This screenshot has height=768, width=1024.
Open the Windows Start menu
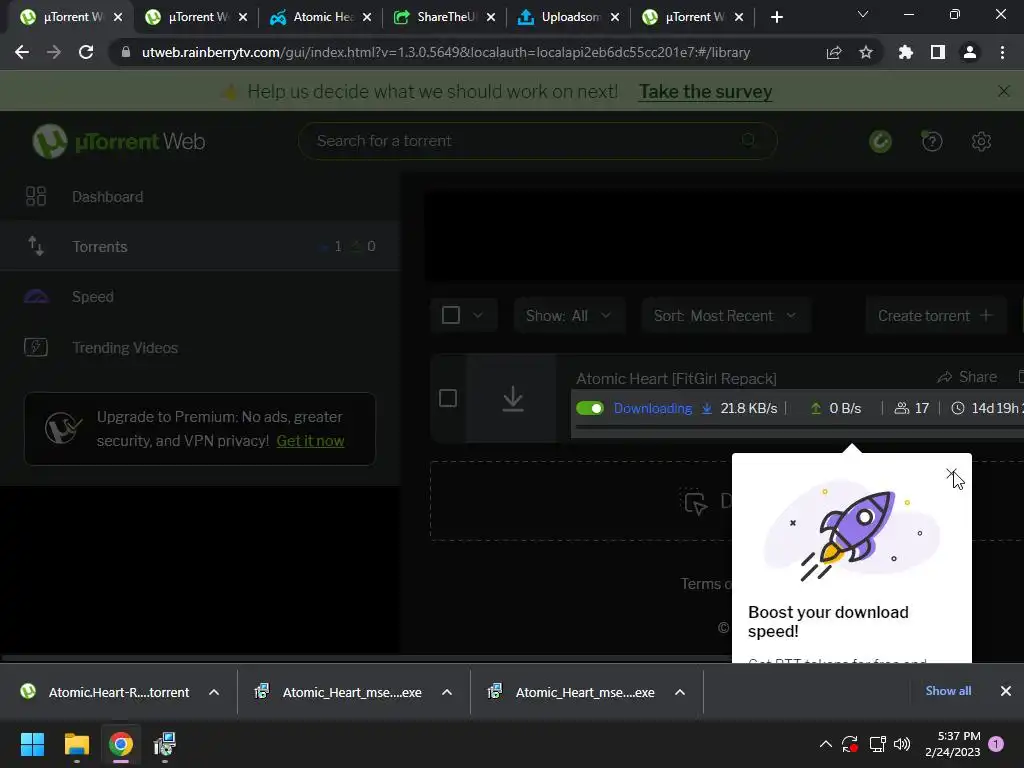[x=32, y=744]
